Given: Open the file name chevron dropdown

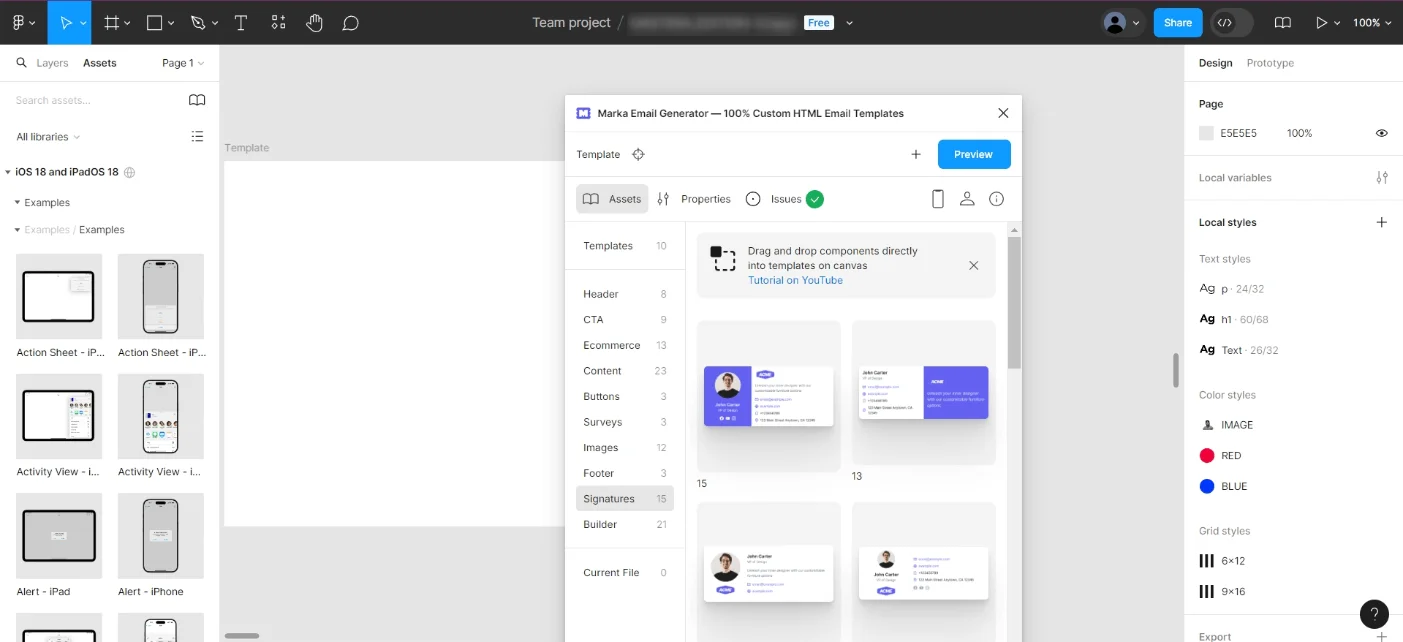Looking at the screenshot, I should pos(850,22).
